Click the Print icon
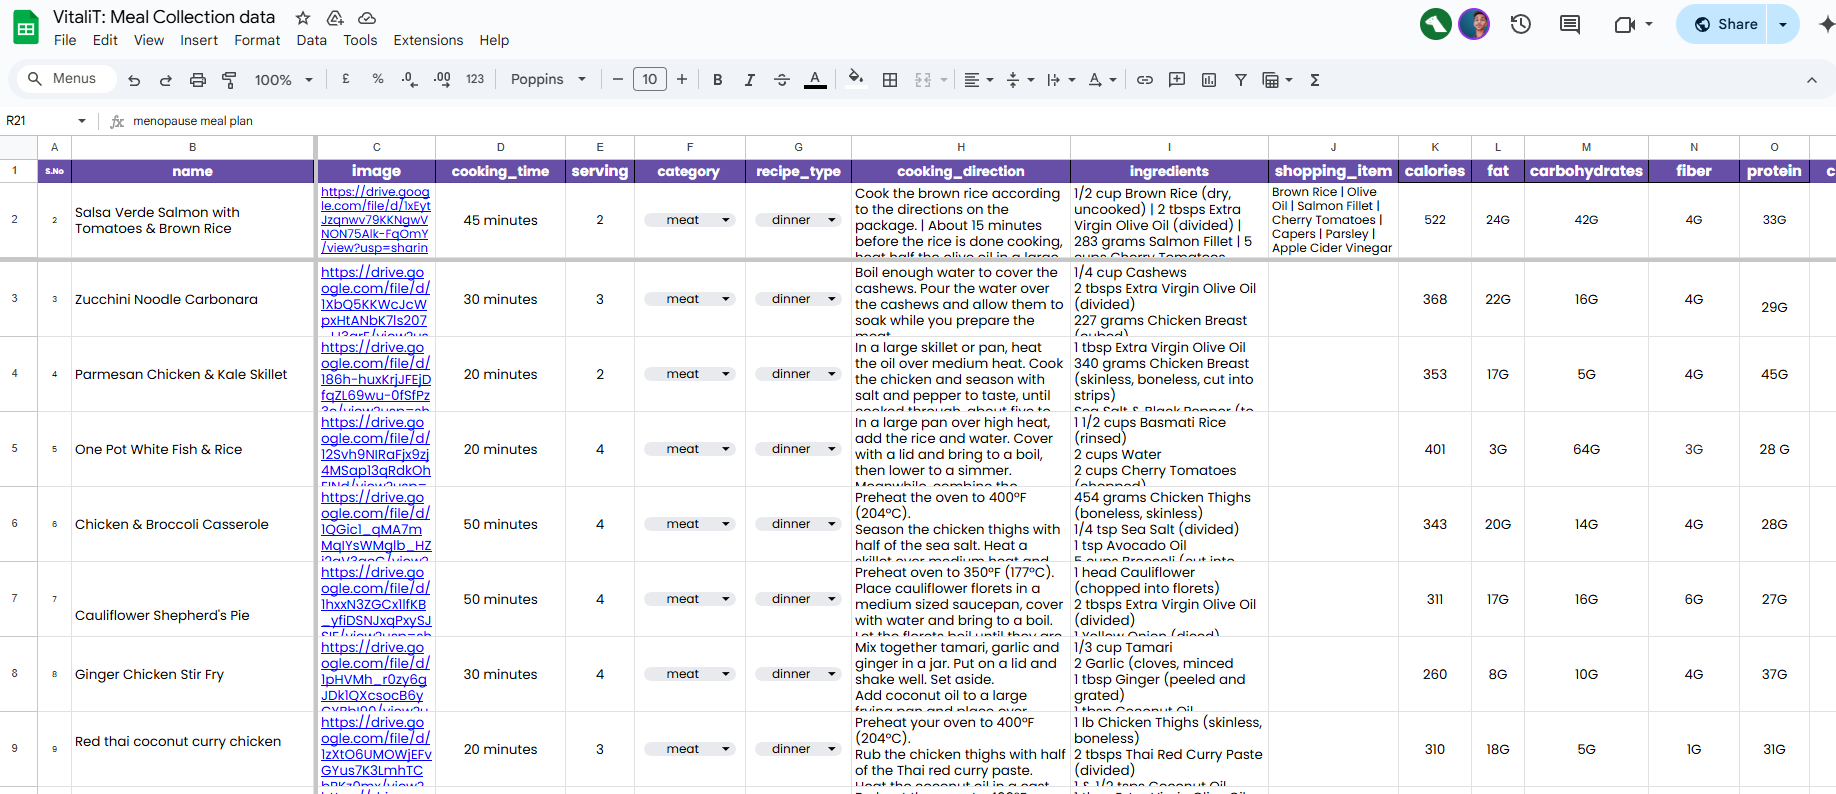 point(198,80)
